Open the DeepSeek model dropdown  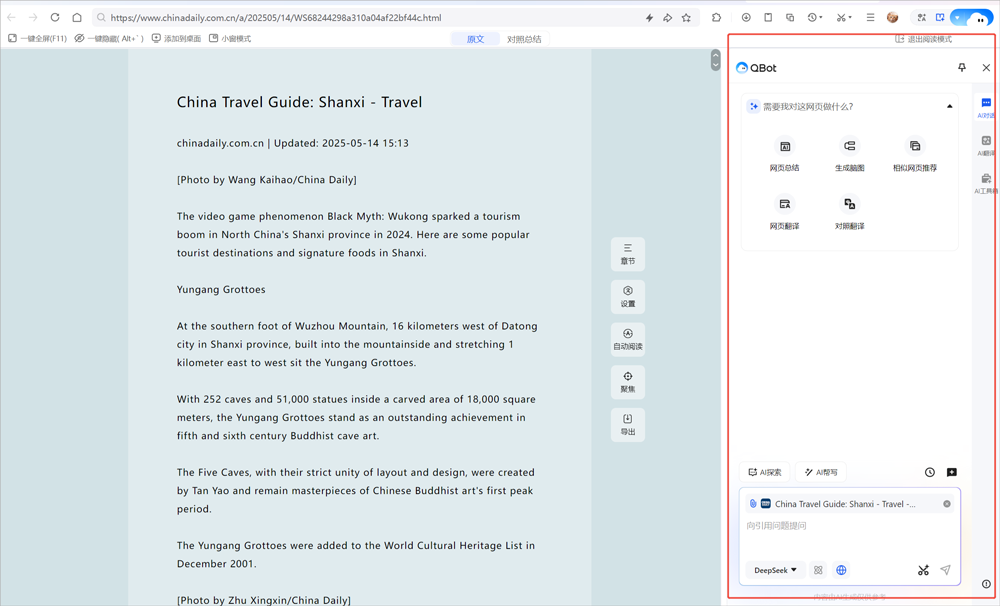point(775,570)
